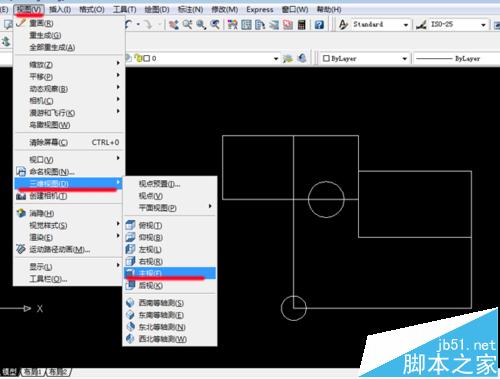Screen dimensions: 500x379
Task: Click the Dimension Style icon beside ISO-25
Action: pyautogui.click(x=421, y=24)
